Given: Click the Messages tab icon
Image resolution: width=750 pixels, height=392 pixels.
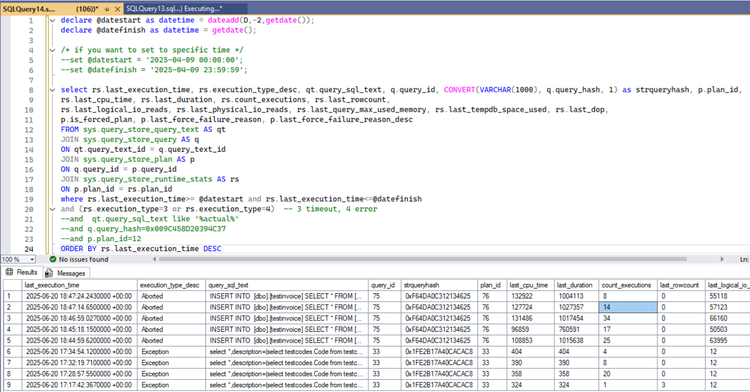Looking at the screenshot, I should [x=48, y=273].
